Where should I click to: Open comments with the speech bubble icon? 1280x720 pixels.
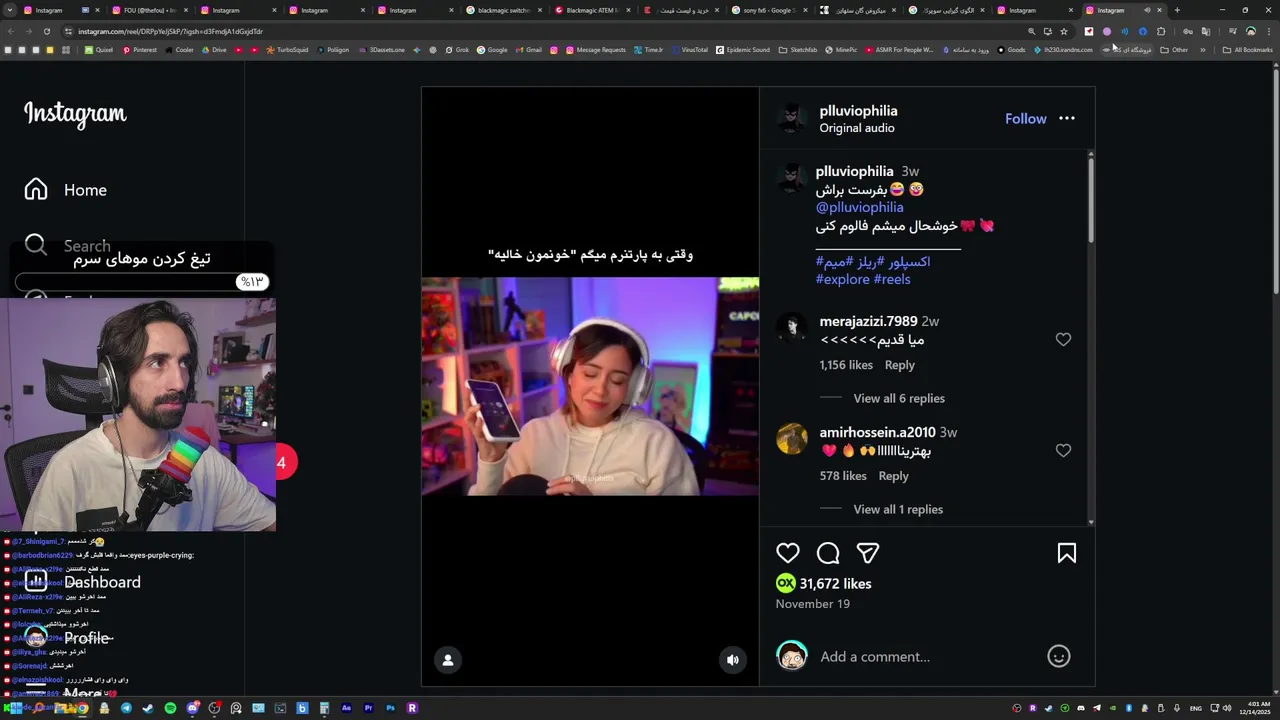pyautogui.click(x=828, y=553)
